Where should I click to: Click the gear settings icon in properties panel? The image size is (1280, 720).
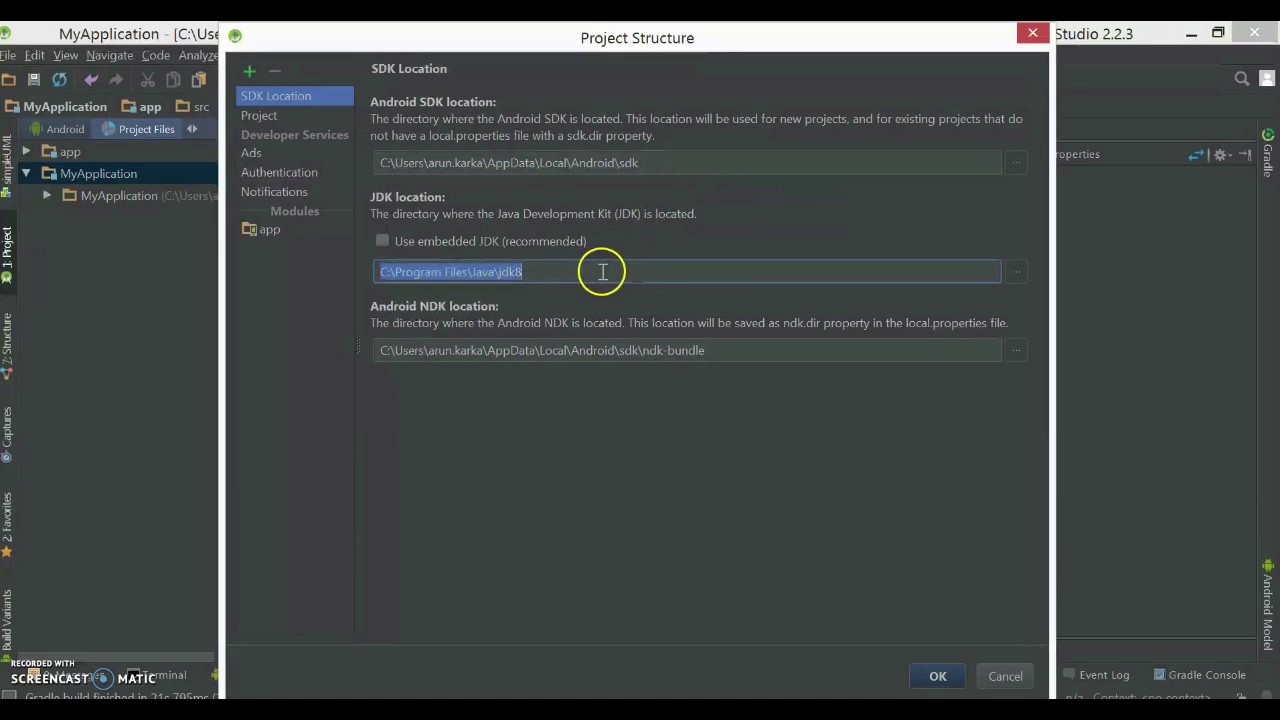pos(1220,155)
